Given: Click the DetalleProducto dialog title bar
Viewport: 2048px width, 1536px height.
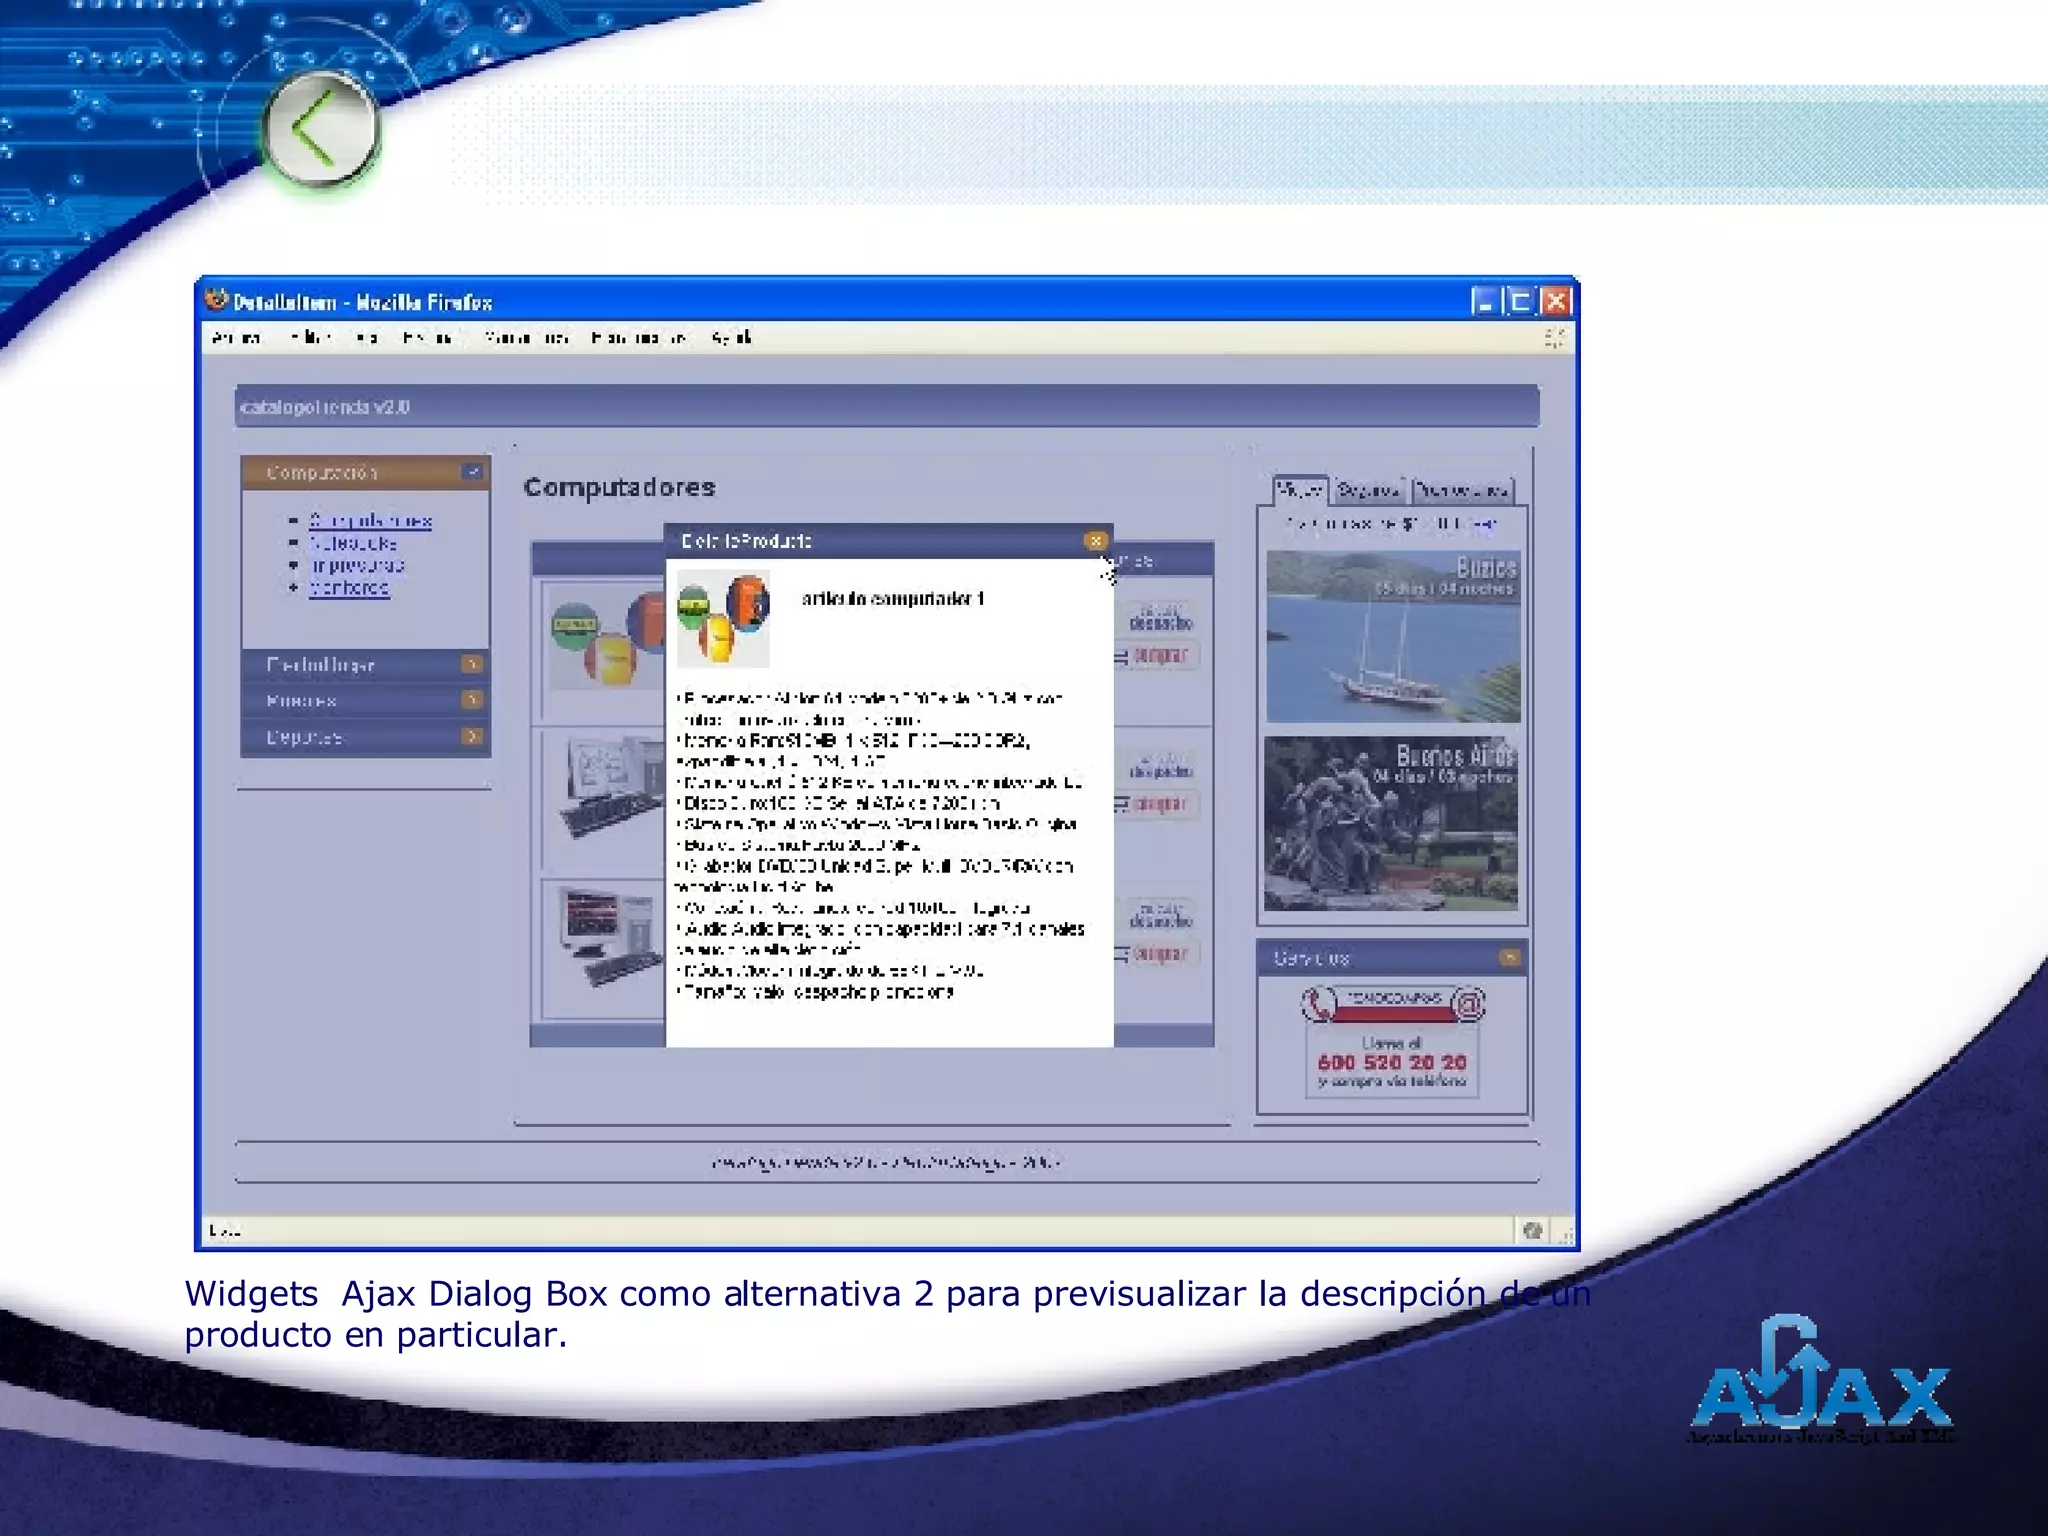Looking at the screenshot, I should [x=889, y=541].
